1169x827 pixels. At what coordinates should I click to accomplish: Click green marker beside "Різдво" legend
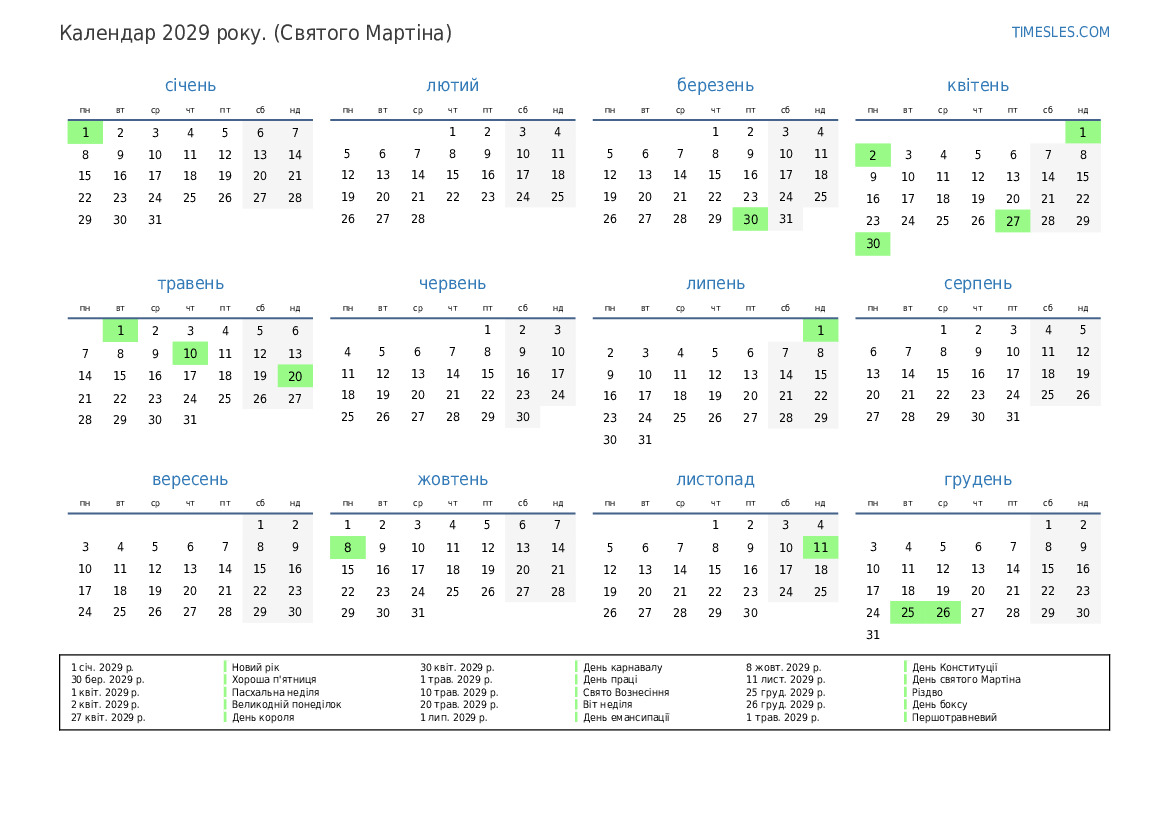906,692
